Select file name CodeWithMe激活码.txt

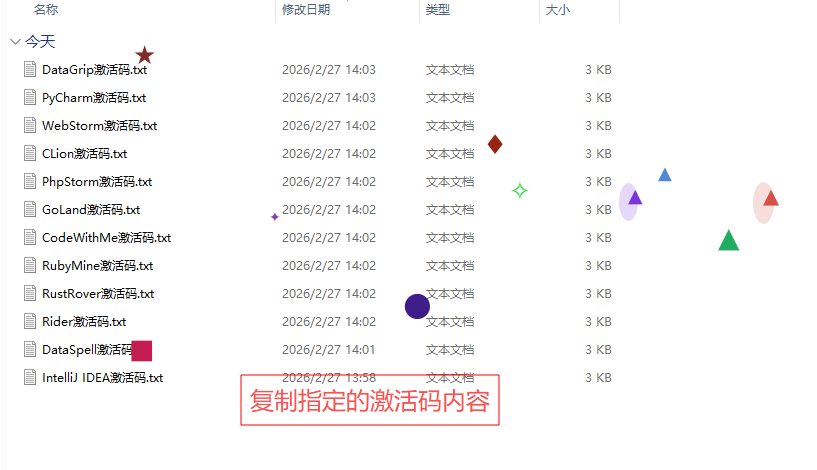click(x=106, y=238)
